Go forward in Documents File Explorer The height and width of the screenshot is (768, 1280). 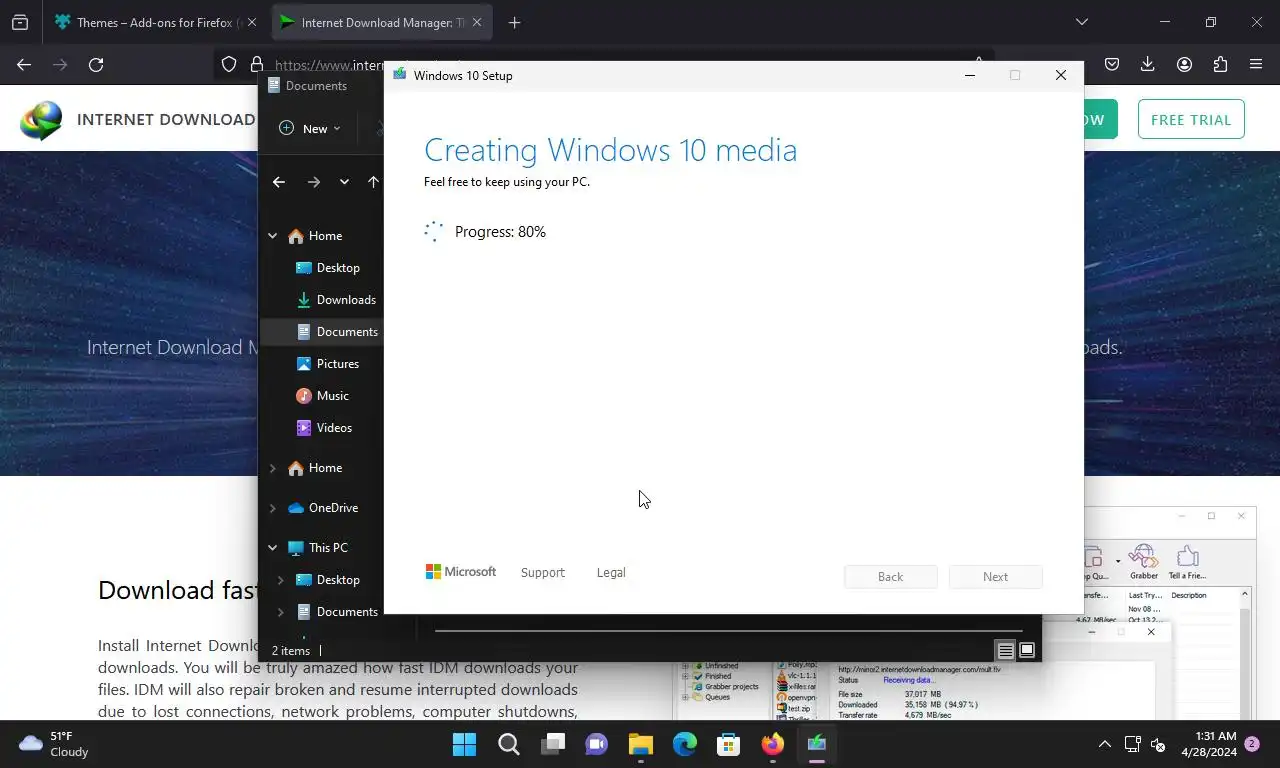point(314,182)
